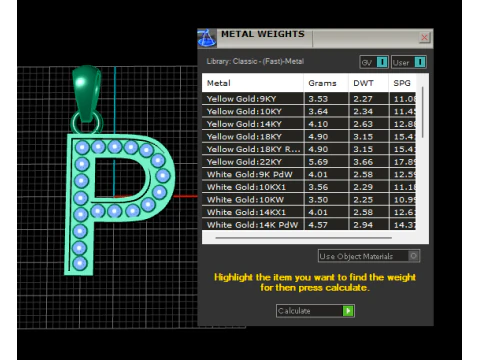The height and width of the screenshot is (360, 480).
Task: Click the Library: Classic - (Fast)-Metal label
Action: pos(255,61)
